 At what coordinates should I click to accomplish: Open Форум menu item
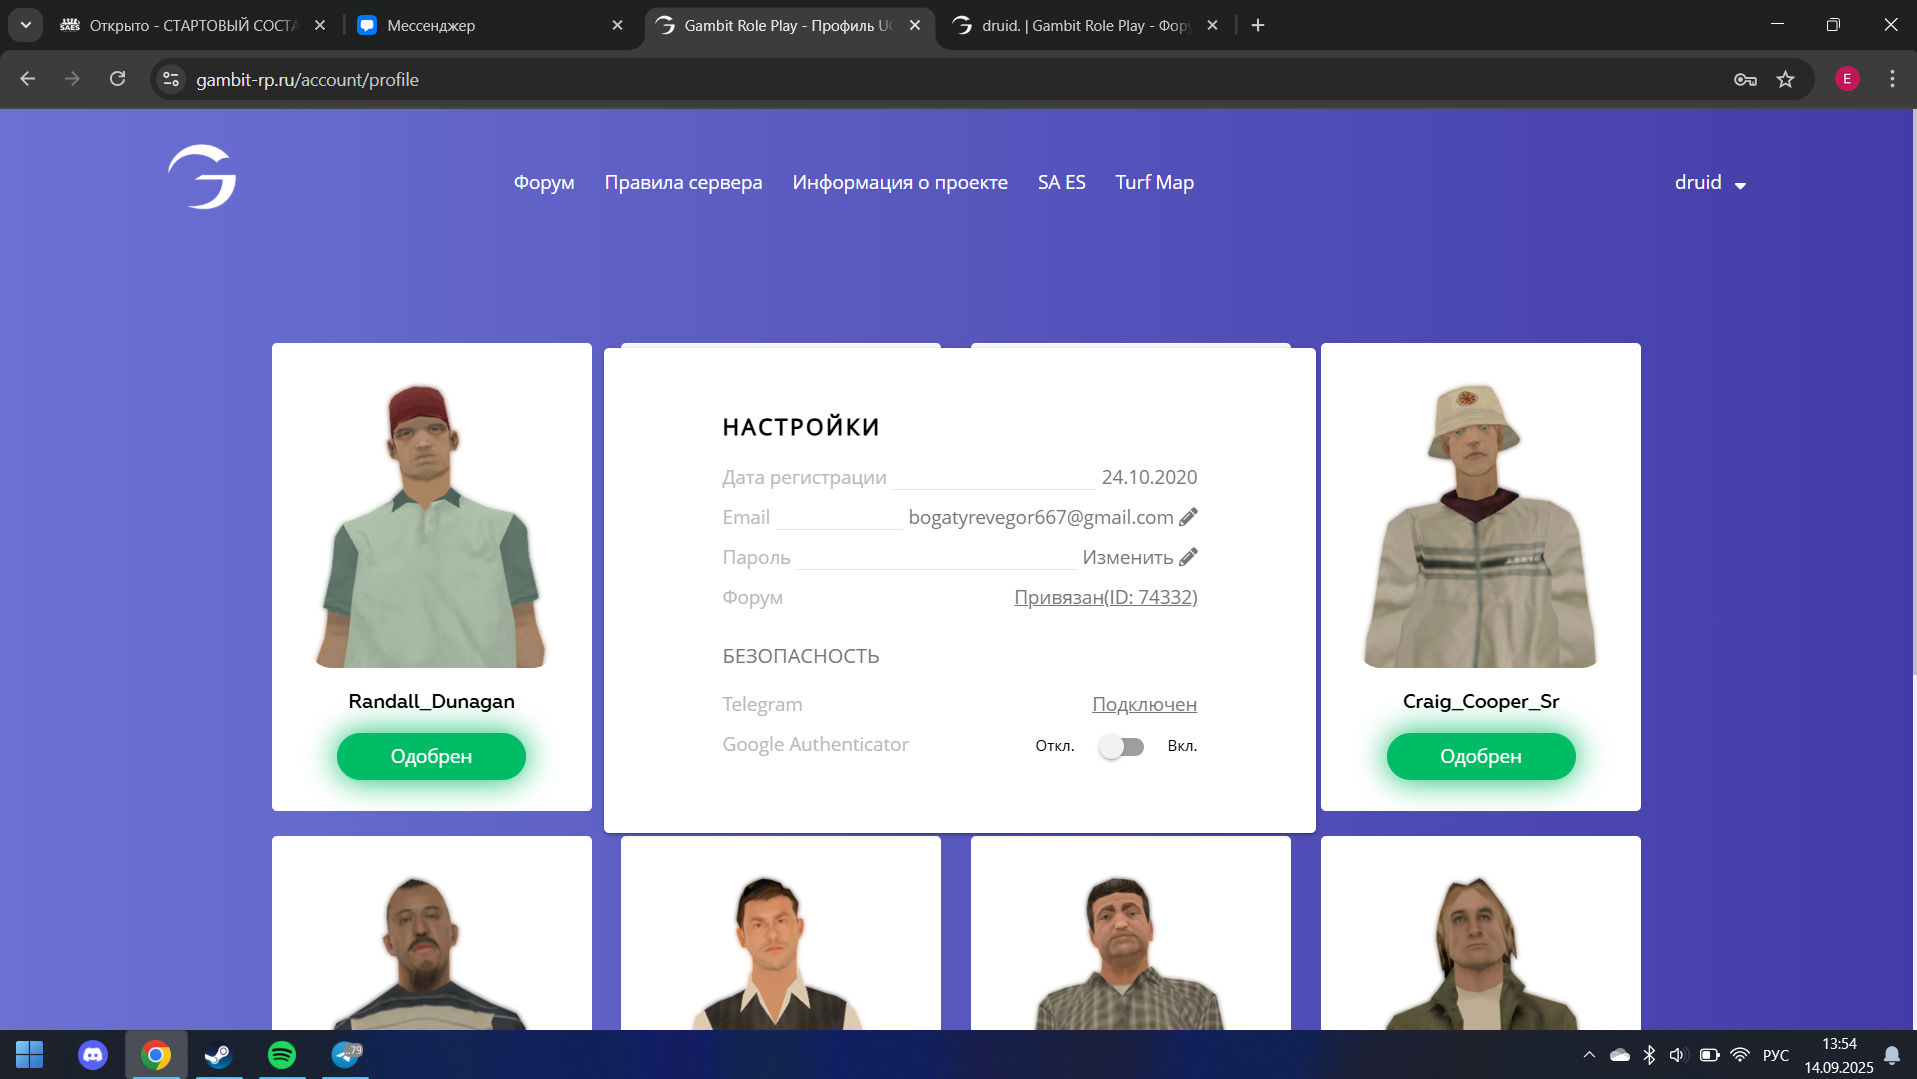coord(544,182)
